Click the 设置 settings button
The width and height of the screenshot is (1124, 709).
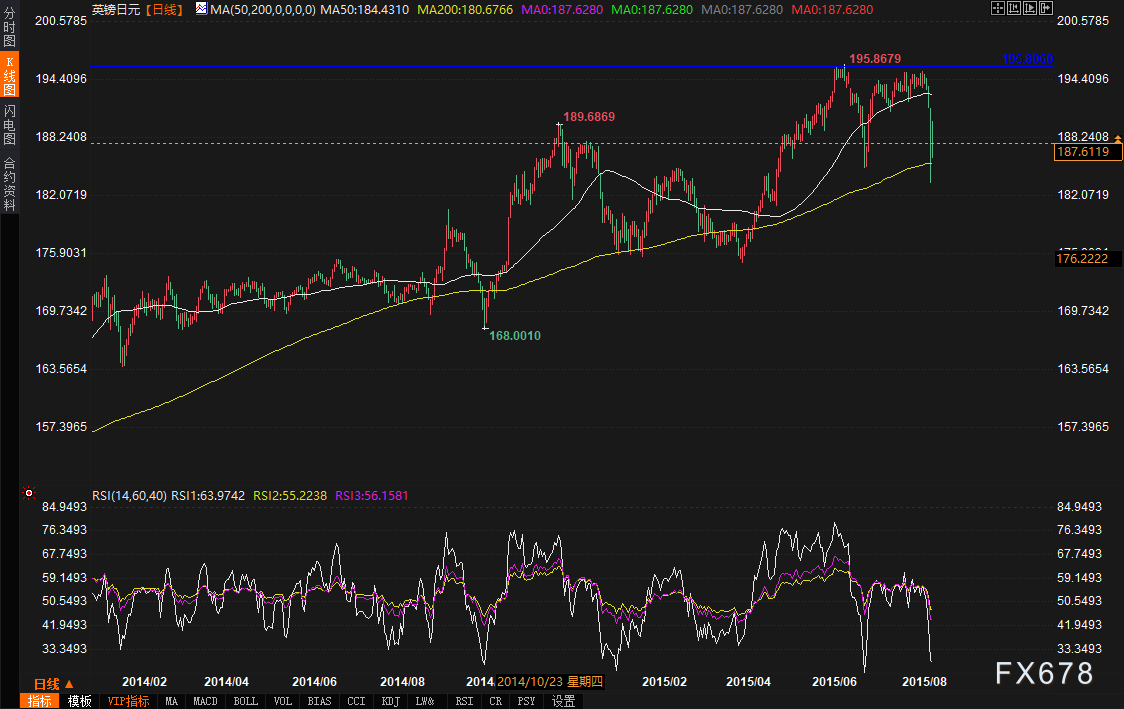point(564,701)
